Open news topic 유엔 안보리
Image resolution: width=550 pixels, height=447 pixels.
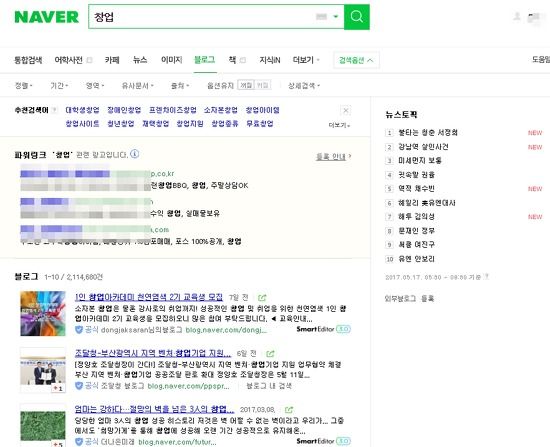[x=416, y=259]
